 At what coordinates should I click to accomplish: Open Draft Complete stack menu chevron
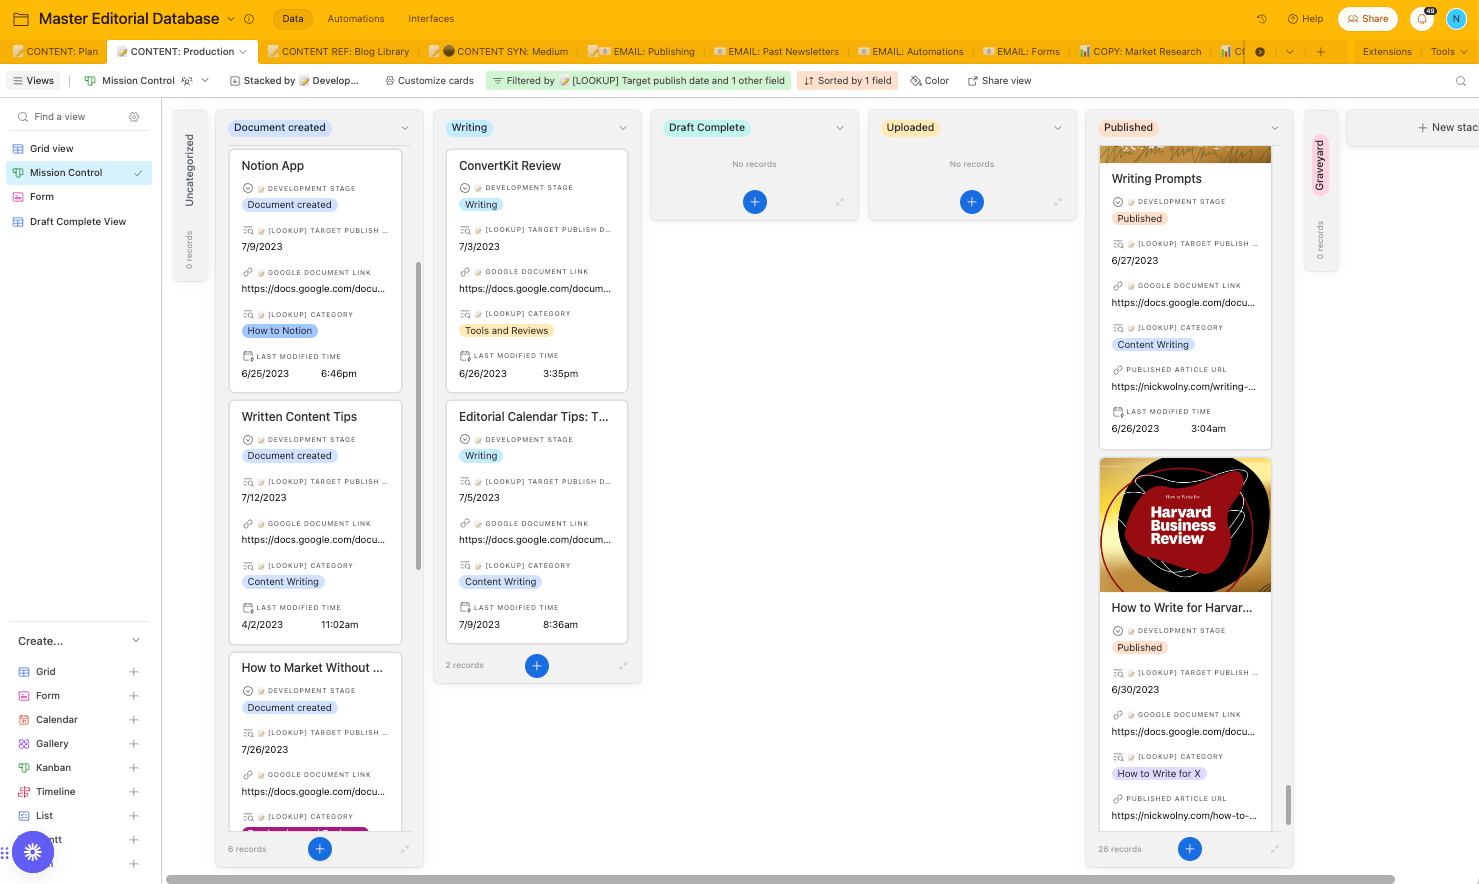(x=840, y=128)
